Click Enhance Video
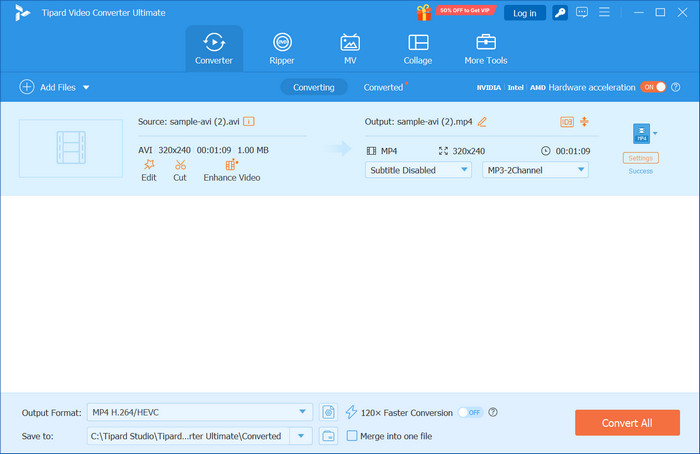700x454 pixels. 232,171
